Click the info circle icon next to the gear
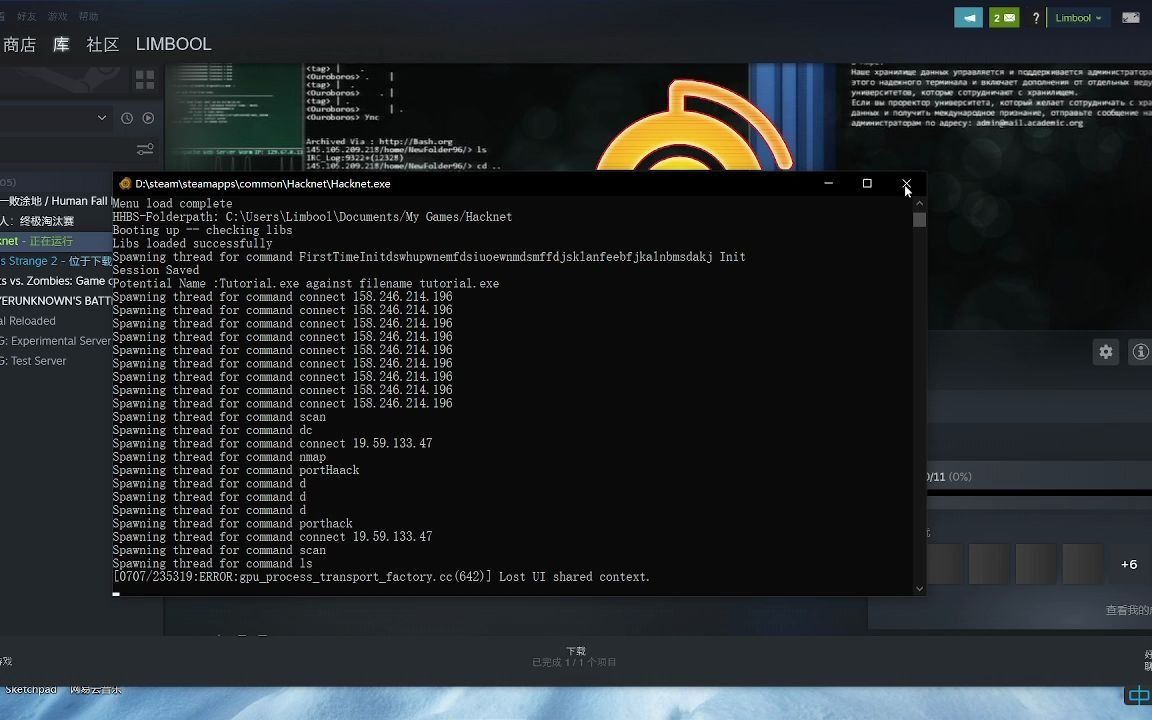The image size is (1152, 720). [1139, 352]
